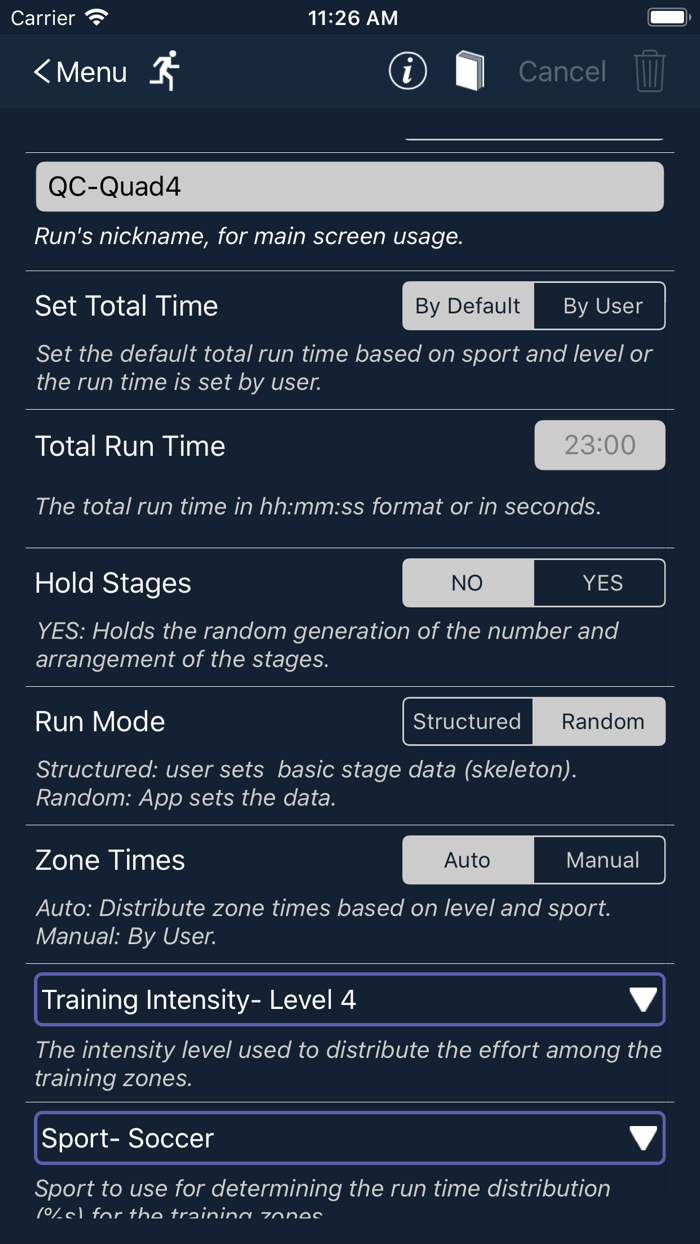Screen dimensions: 700x1244
Task: Go back using the Menu chevron arrow
Action: point(42,71)
